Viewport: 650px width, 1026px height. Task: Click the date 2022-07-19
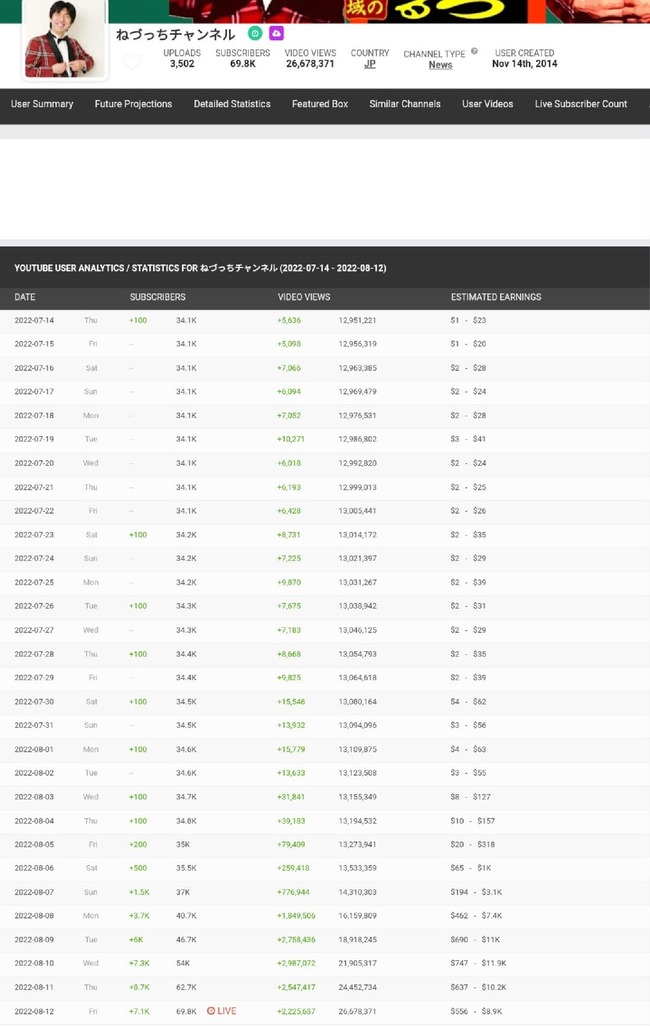(34, 439)
